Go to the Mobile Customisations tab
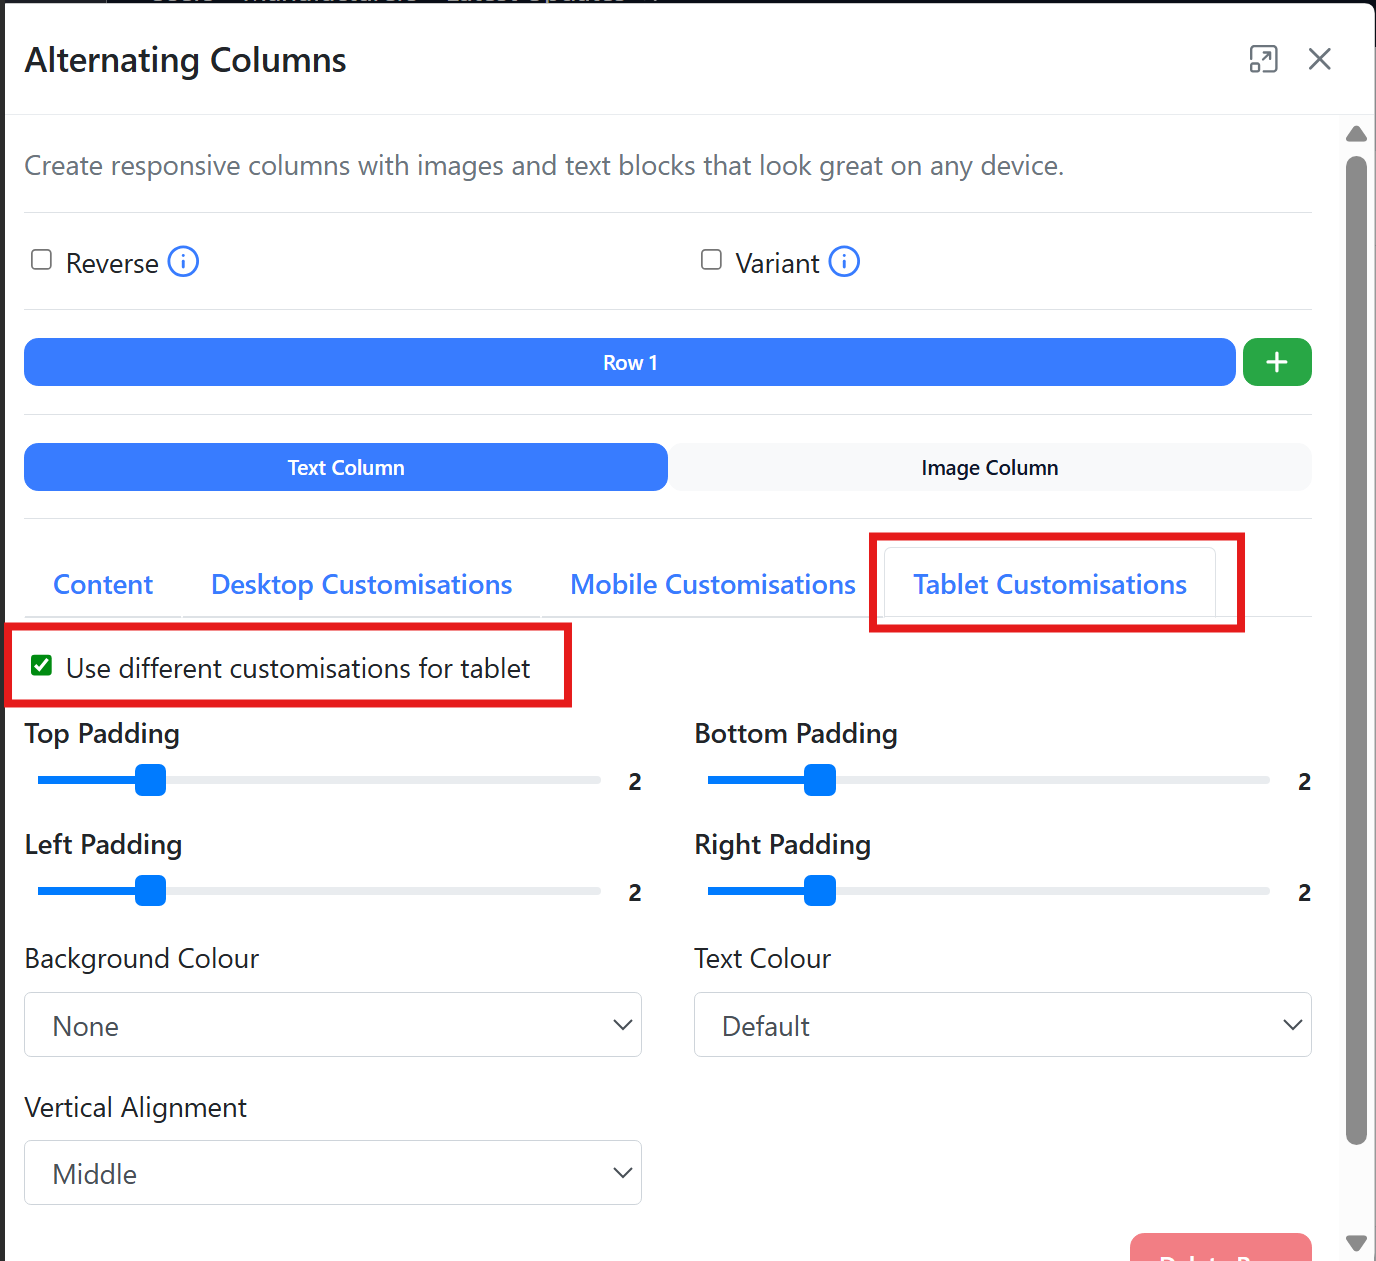This screenshot has height=1261, width=1376. click(712, 585)
